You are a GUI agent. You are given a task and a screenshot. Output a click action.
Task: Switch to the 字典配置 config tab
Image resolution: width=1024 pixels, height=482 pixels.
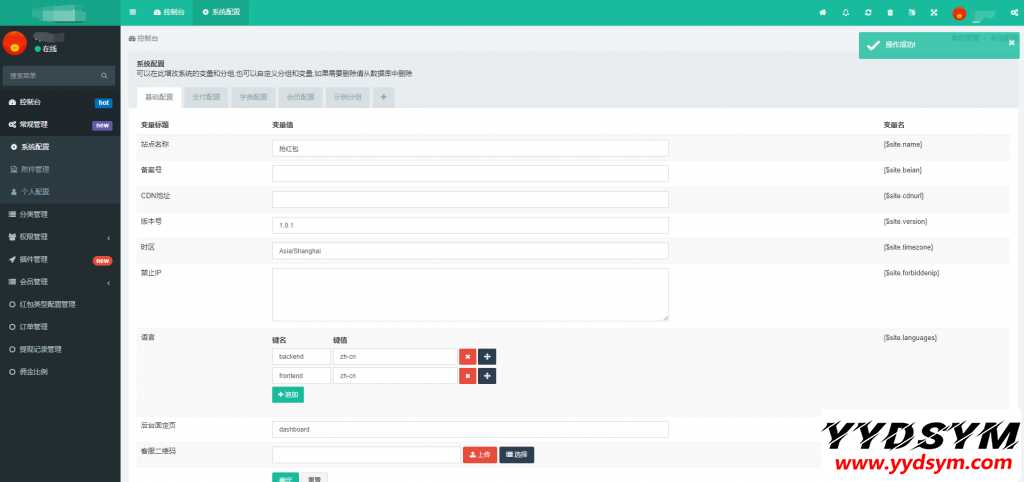(x=253, y=97)
